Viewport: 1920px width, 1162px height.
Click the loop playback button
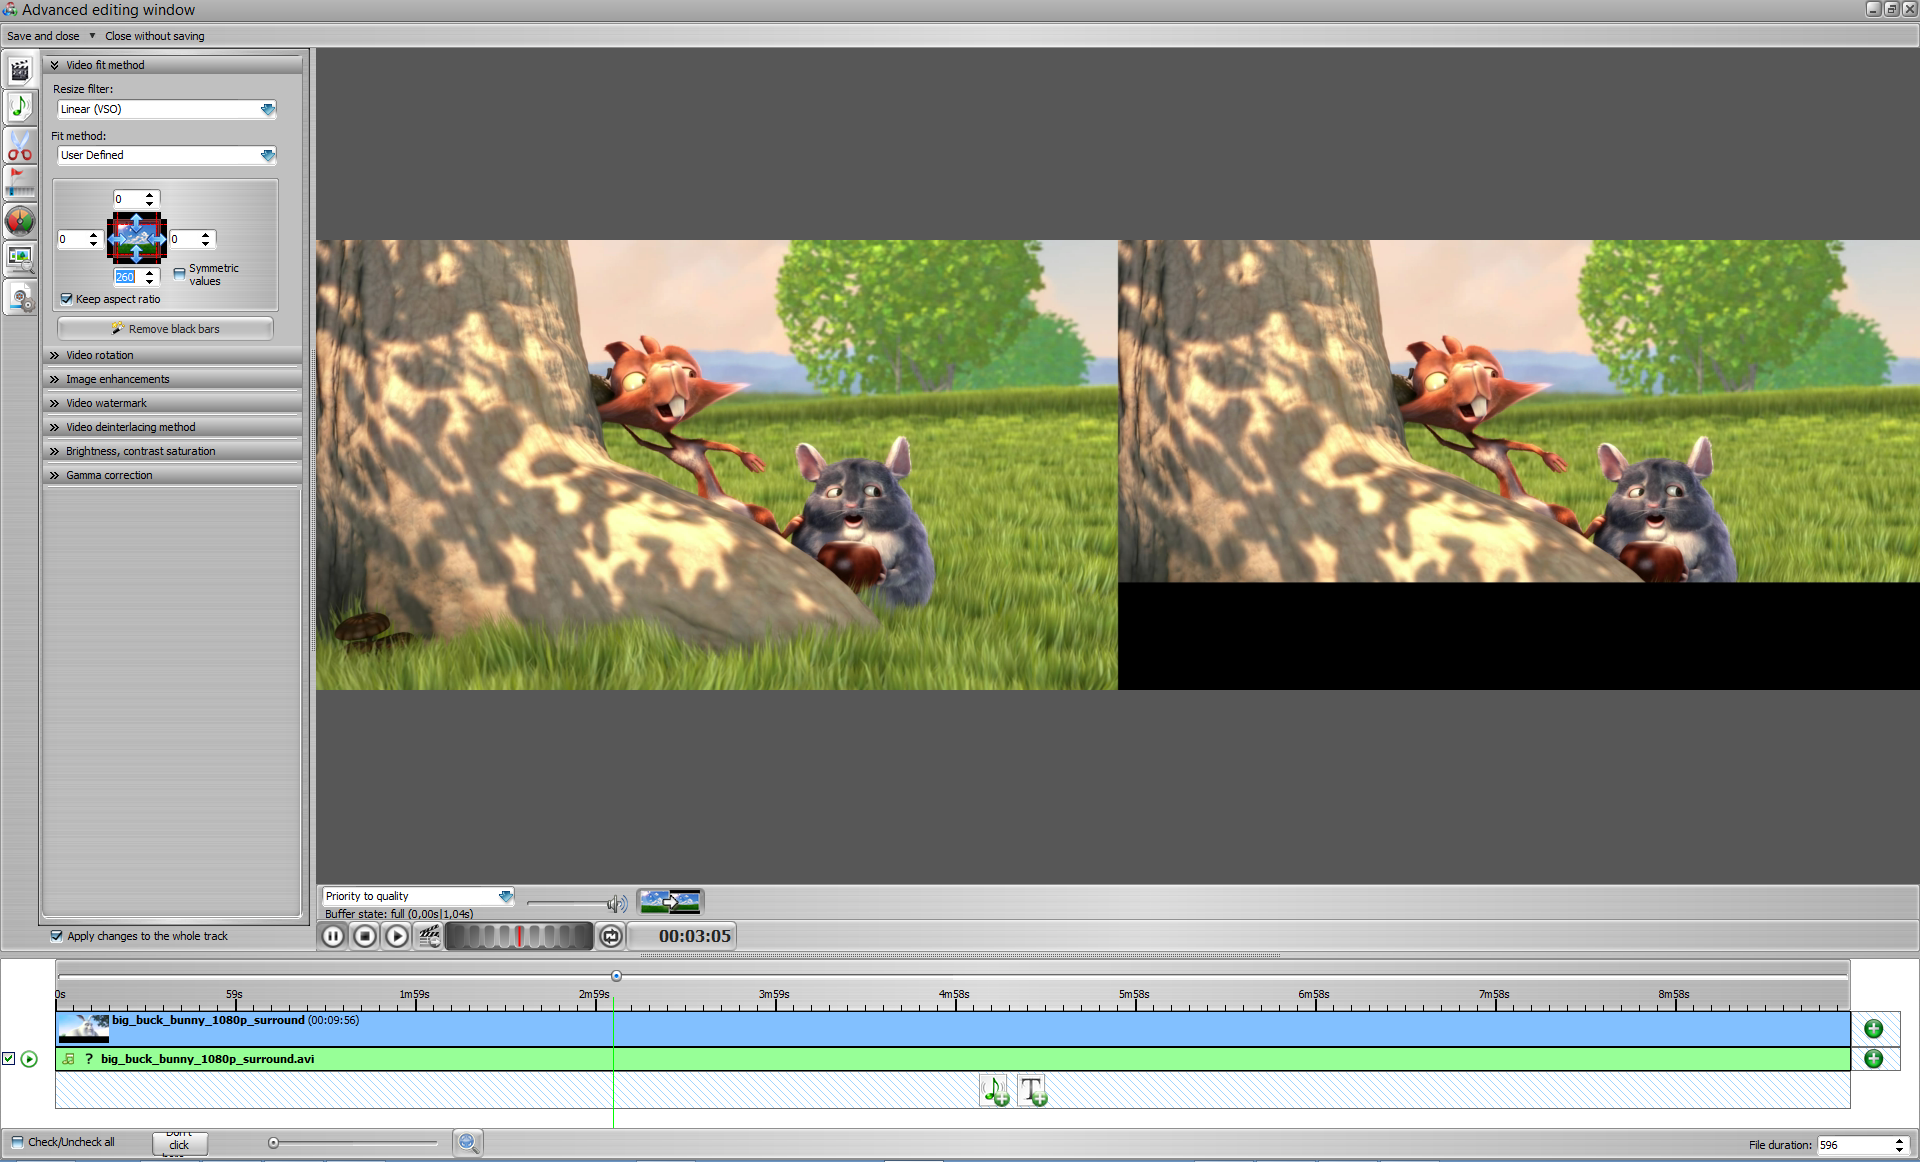point(611,936)
